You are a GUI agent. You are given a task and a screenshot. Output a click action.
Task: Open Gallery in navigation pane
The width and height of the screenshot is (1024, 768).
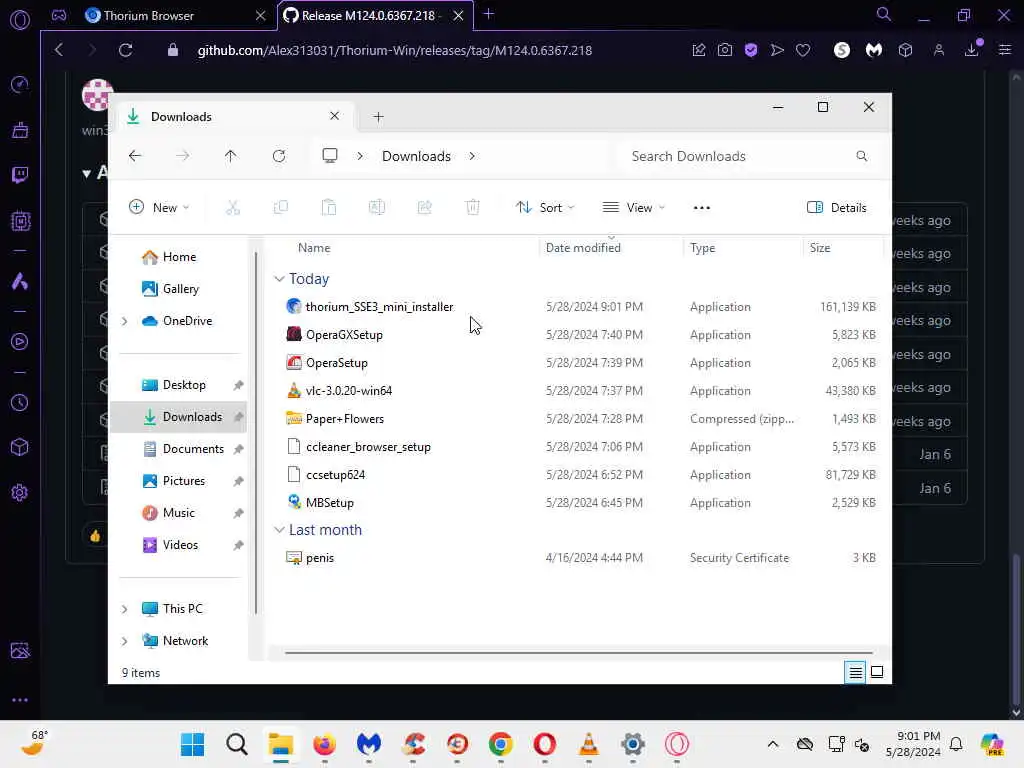[181, 289]
